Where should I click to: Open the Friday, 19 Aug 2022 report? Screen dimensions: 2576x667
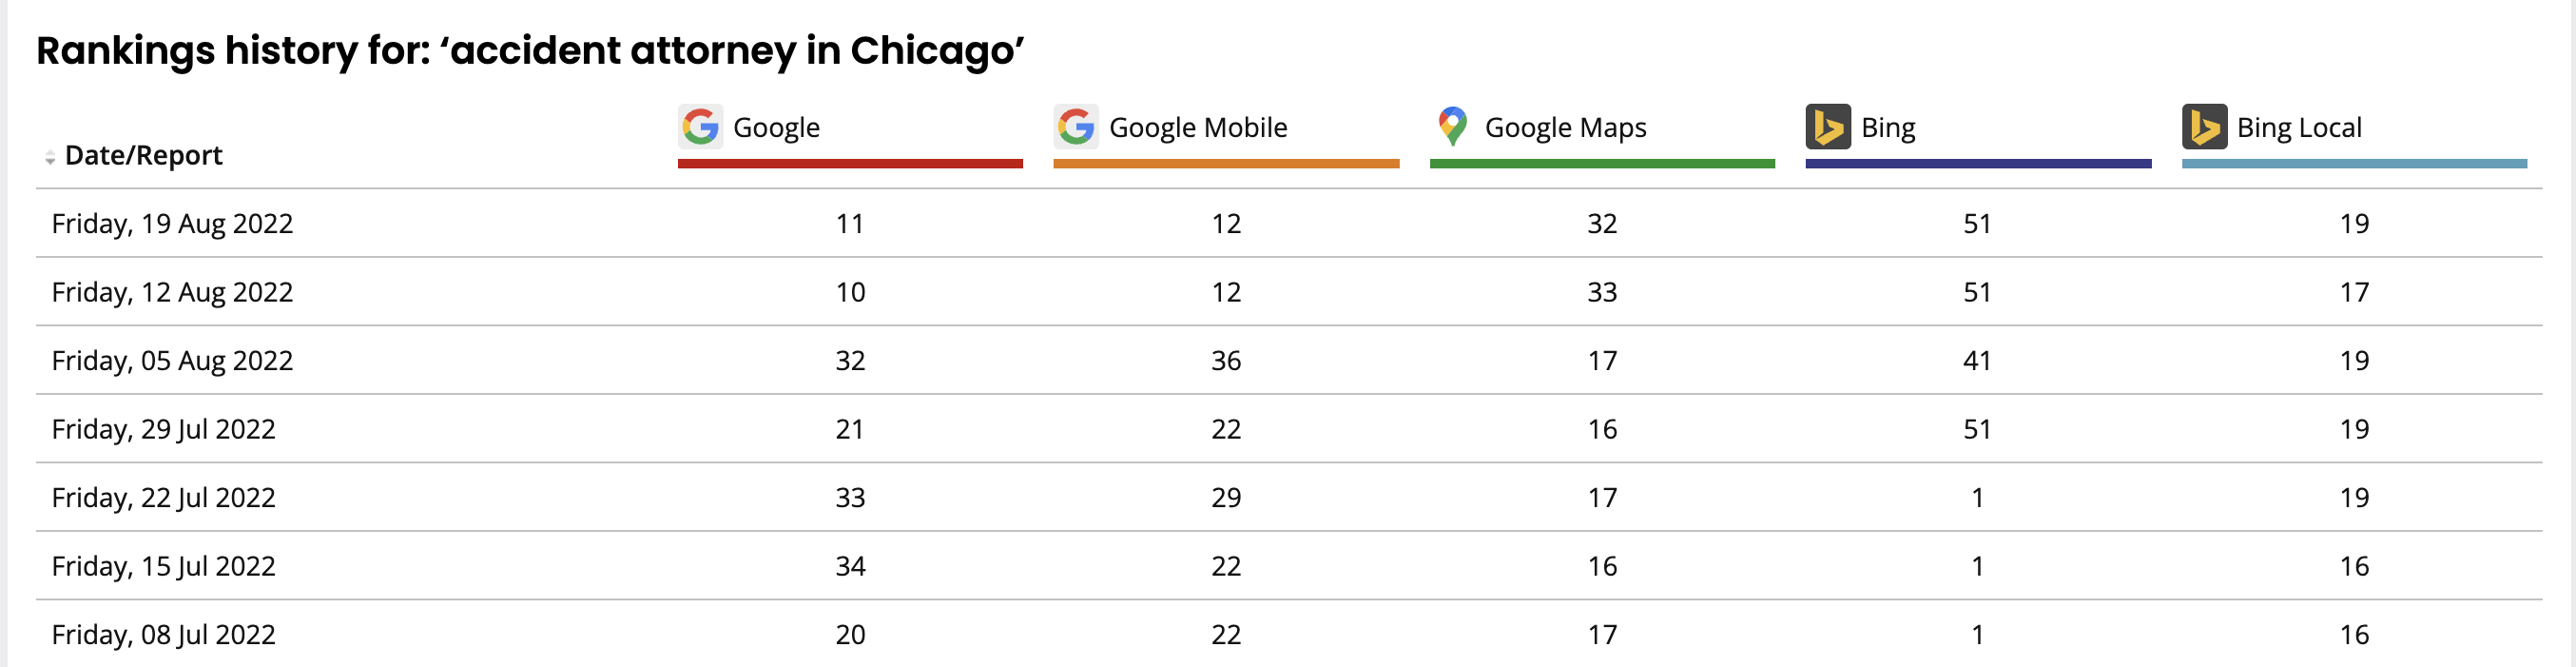172,223
